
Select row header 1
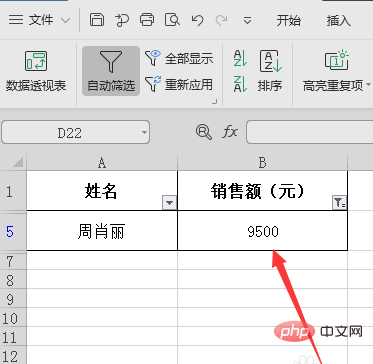point(13,191)
